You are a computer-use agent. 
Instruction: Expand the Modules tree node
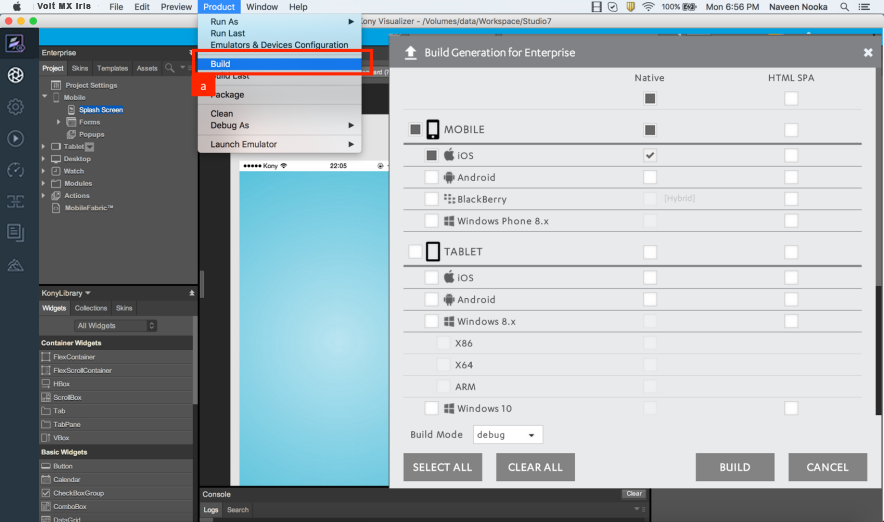[x=44, y=183]
